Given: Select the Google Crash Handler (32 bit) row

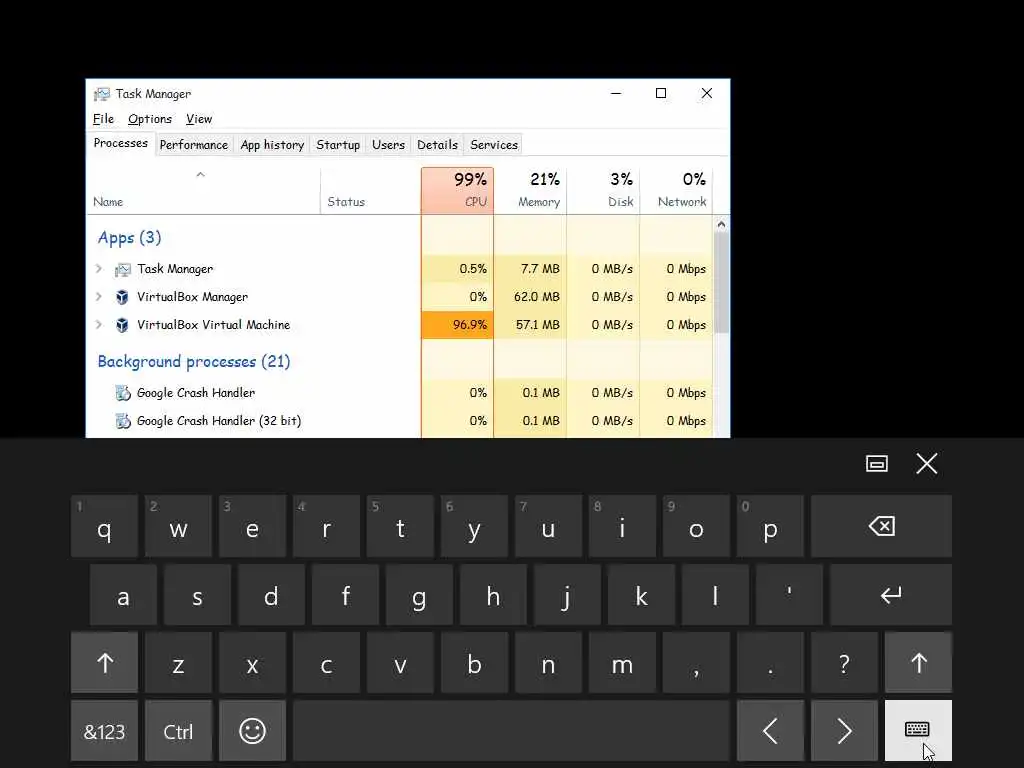Looking at the screenshot, I should (x=400, y=421).
